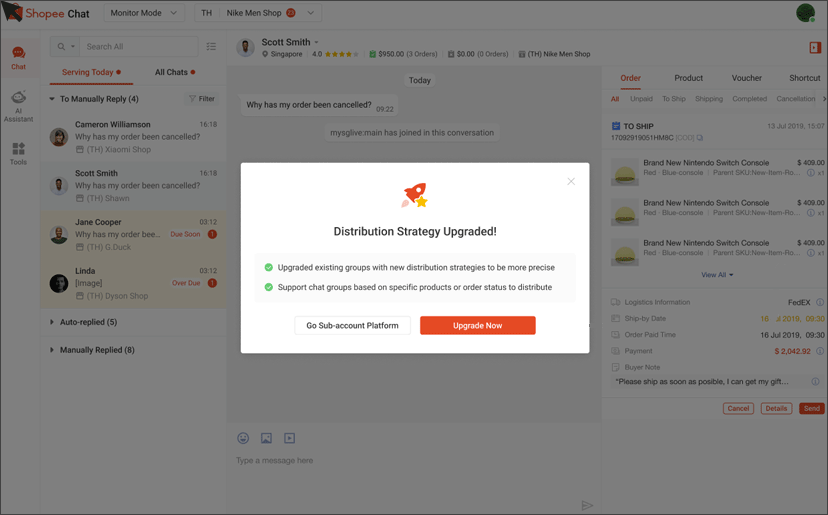Focus the Search All input field
828x515 pixels.
tap(139, 46)
